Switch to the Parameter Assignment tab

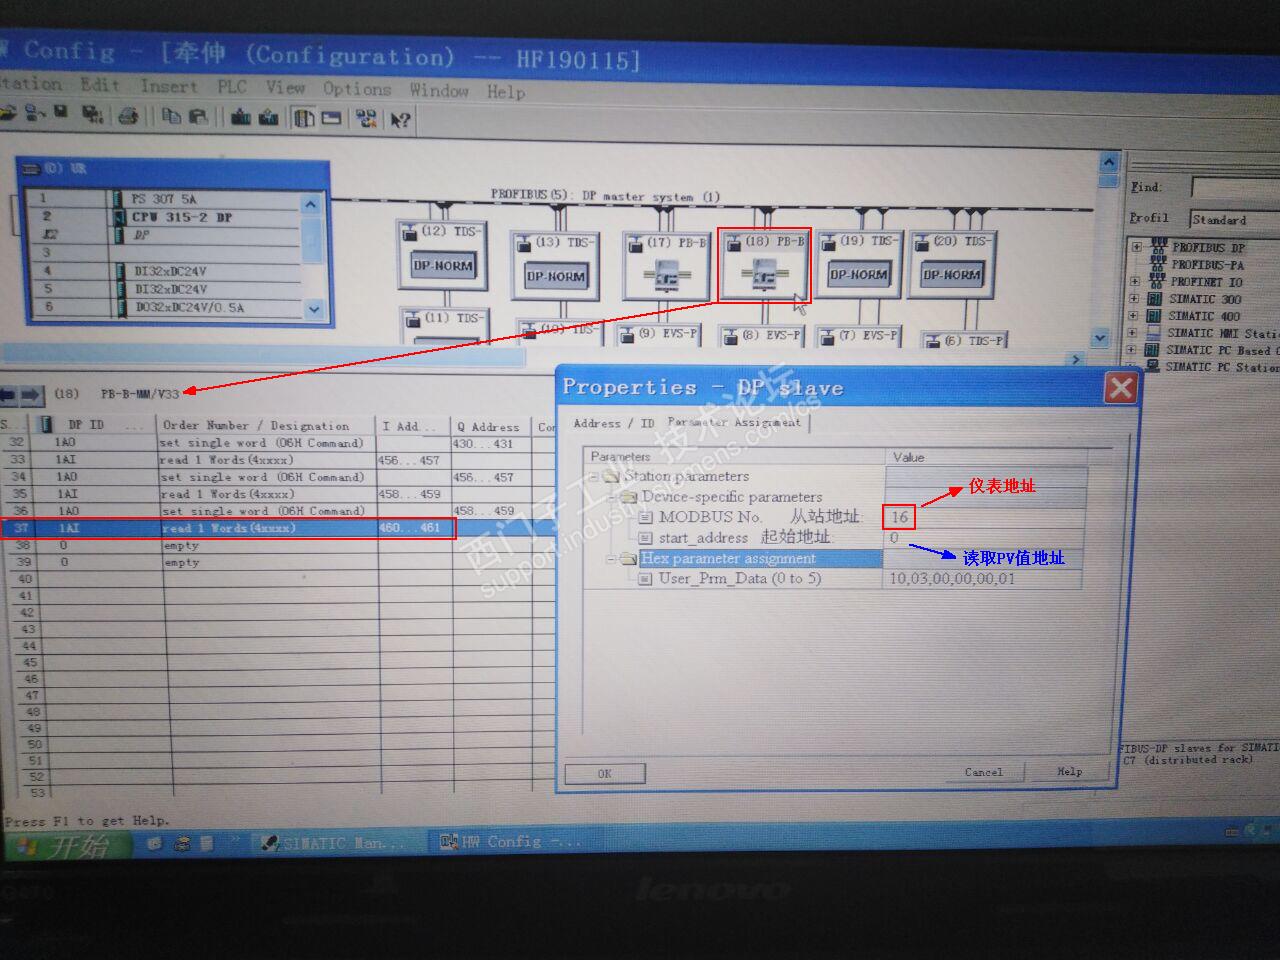tap(734, 423)
